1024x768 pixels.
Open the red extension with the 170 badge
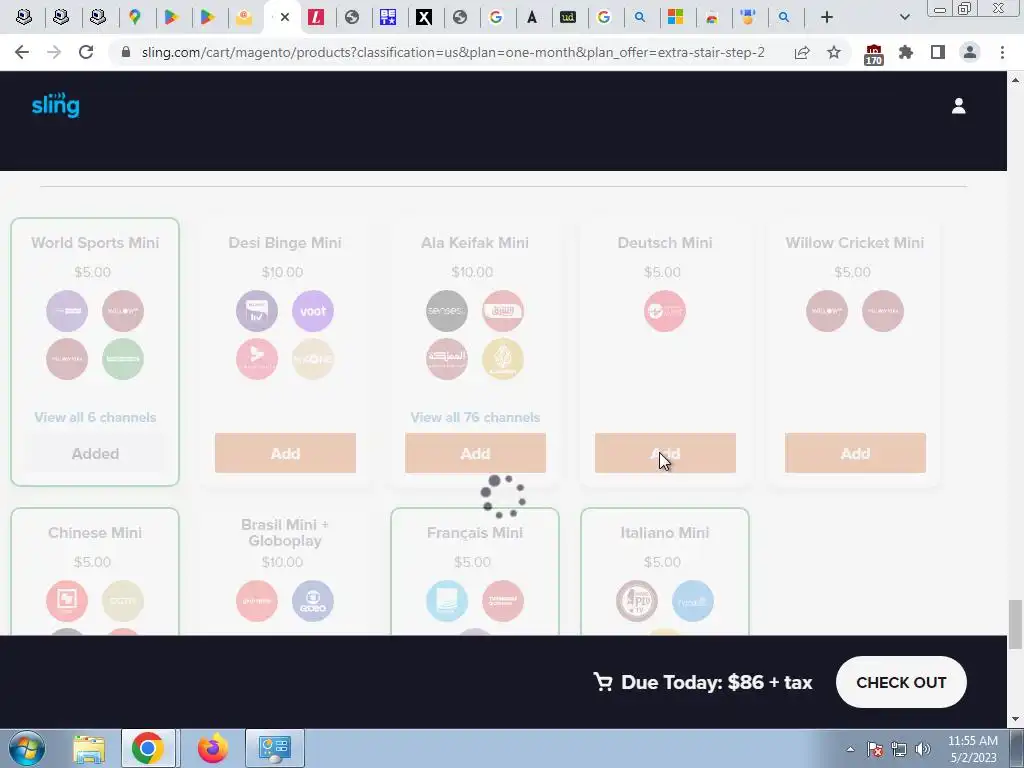click(x=873, y=54)
